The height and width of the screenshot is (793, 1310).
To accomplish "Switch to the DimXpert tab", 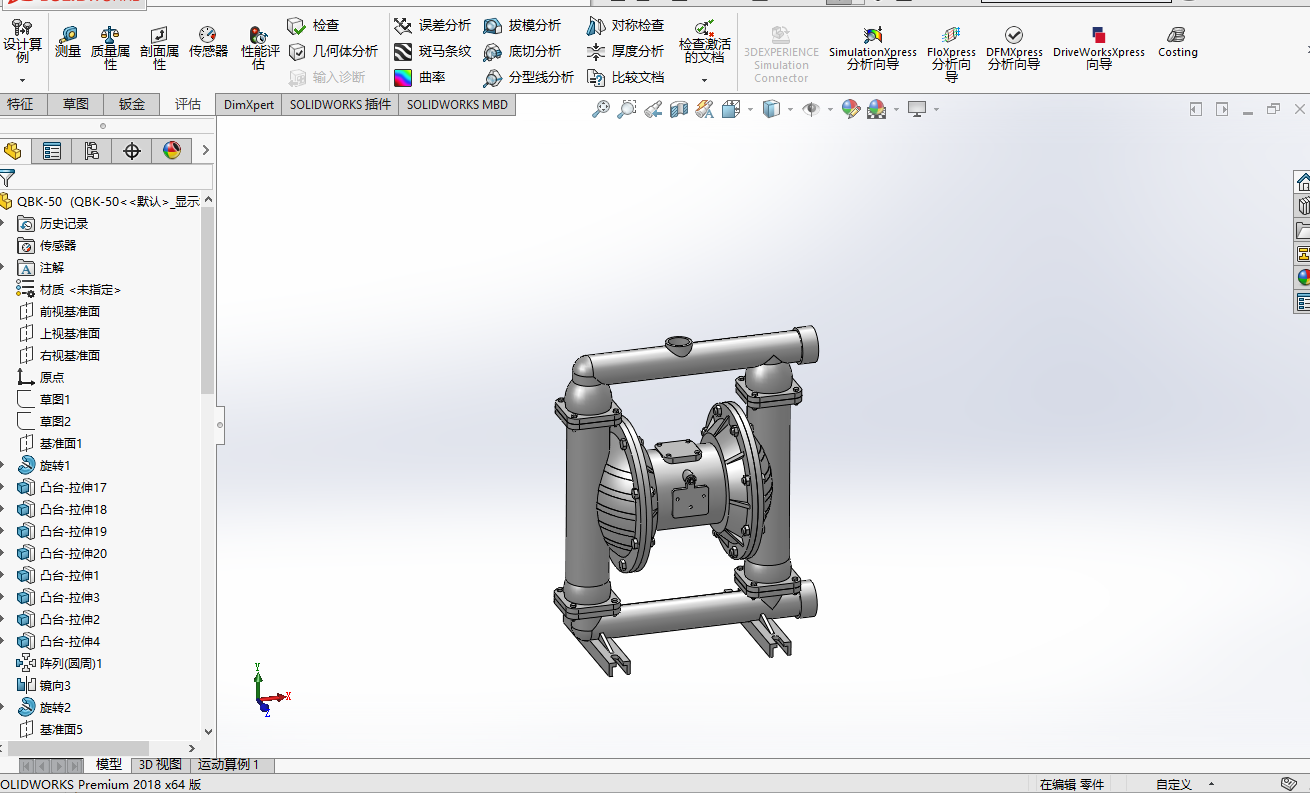I will click(249, 104).
